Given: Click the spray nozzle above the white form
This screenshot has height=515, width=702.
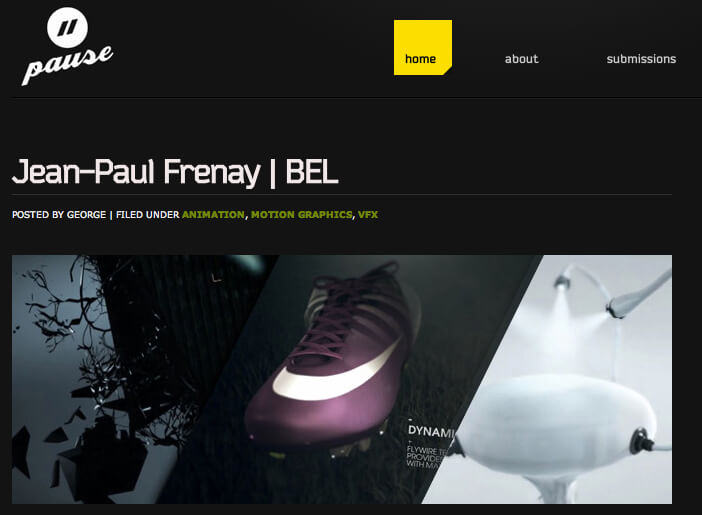Looking at the screenshot, I should click(x=561, y=281).
